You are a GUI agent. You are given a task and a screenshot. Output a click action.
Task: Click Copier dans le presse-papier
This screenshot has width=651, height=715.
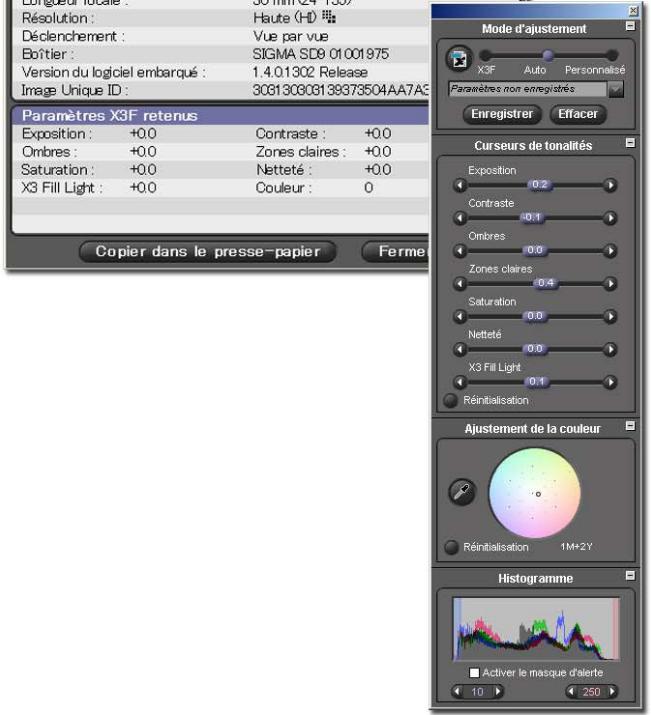(208, 252)
